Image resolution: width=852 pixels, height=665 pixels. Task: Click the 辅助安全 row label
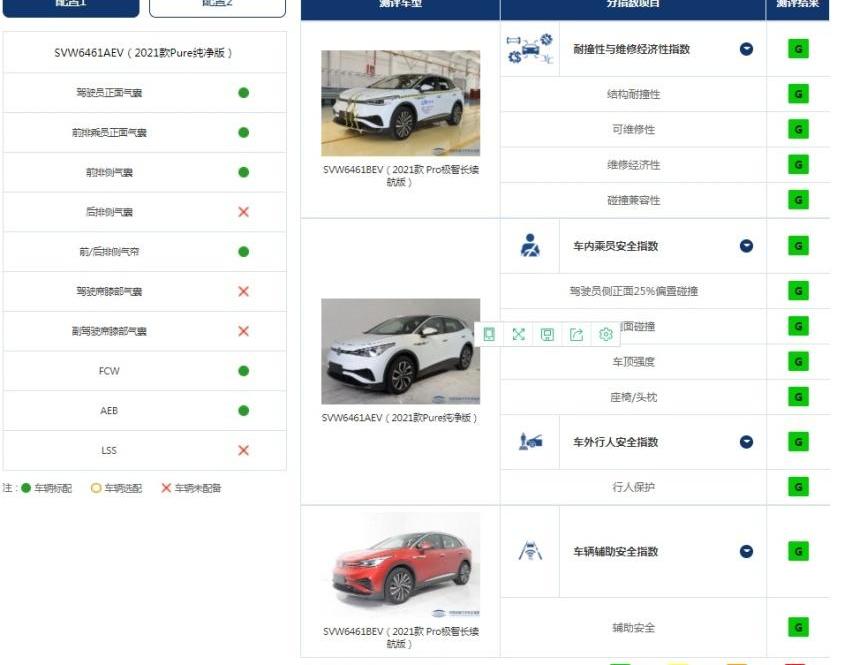(634, 628)
